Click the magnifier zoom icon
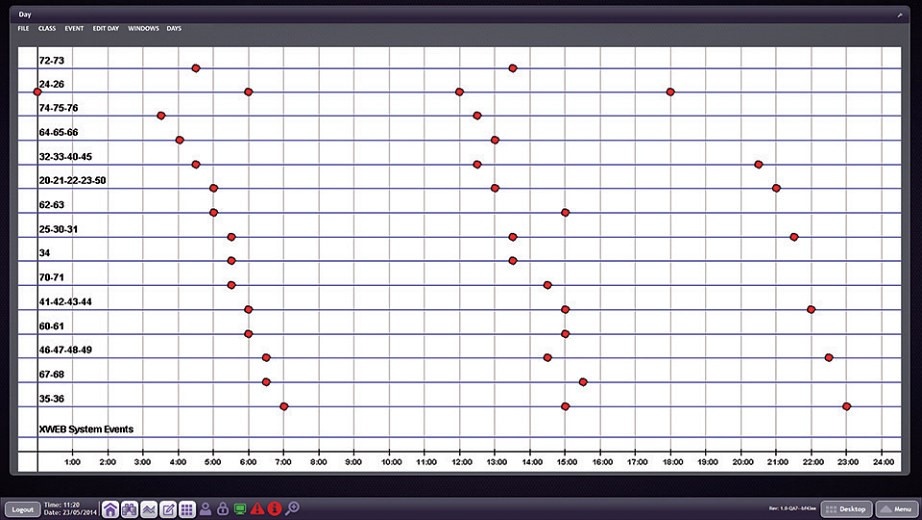922x520 pixels. coord(292,509)
